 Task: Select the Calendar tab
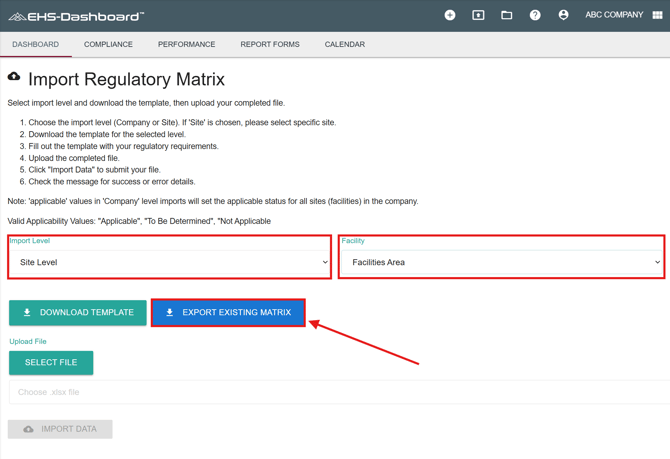(344, 44)
